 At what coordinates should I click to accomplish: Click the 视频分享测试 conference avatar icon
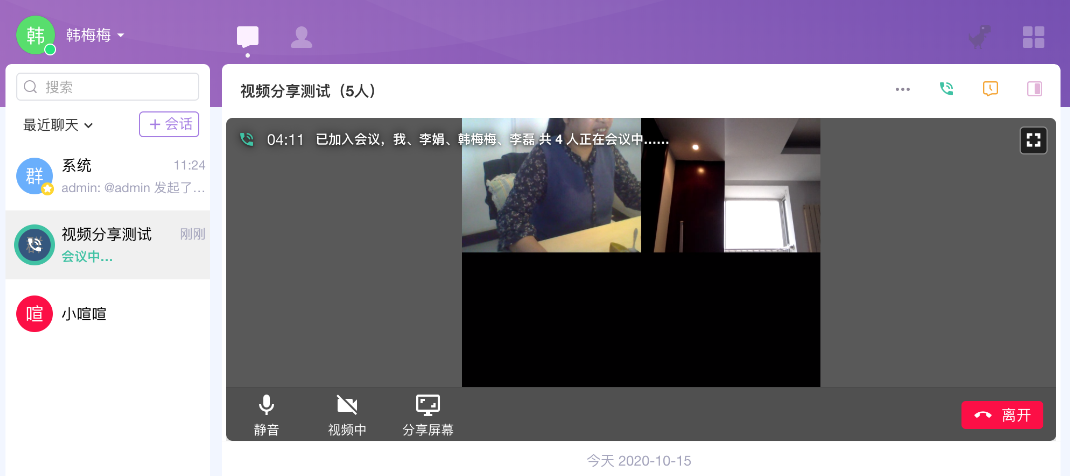pos(34,245)
